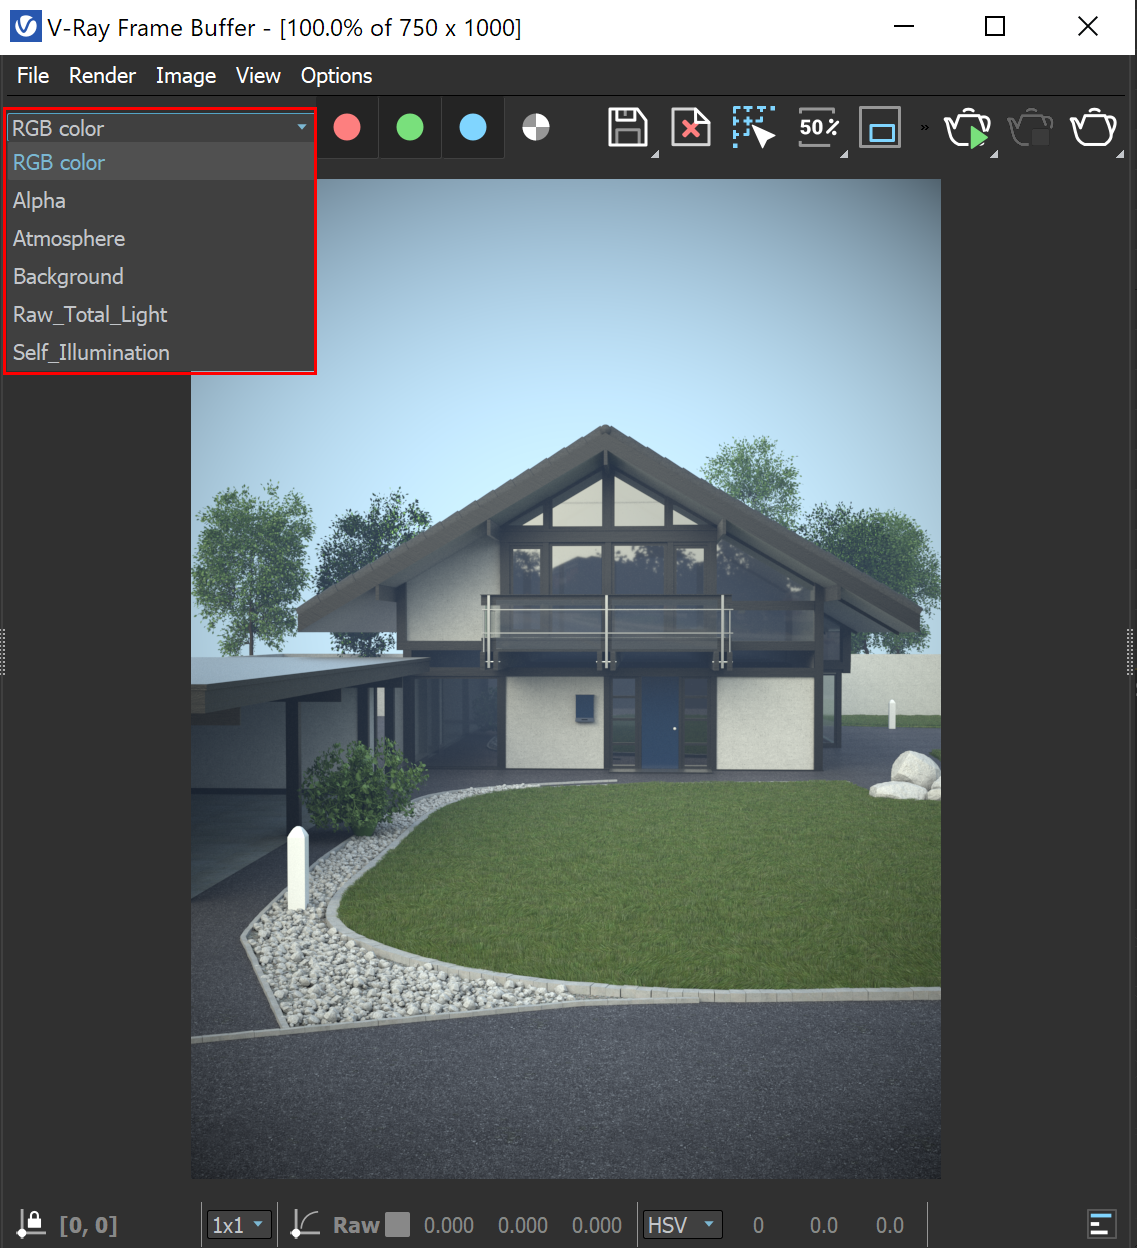The image size is (1137, 1248).
Task: Click the gray pixel color swatch
Action: point(398,1225)
